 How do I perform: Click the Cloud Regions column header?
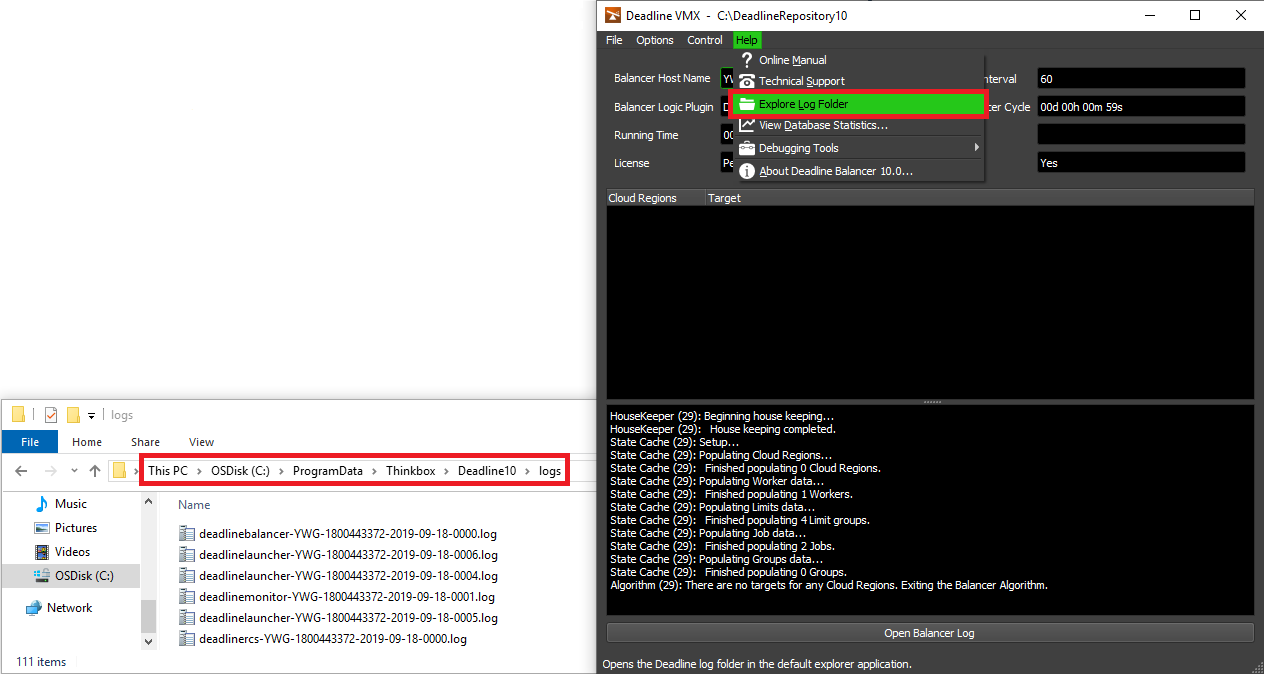click(x=656, y=198)
